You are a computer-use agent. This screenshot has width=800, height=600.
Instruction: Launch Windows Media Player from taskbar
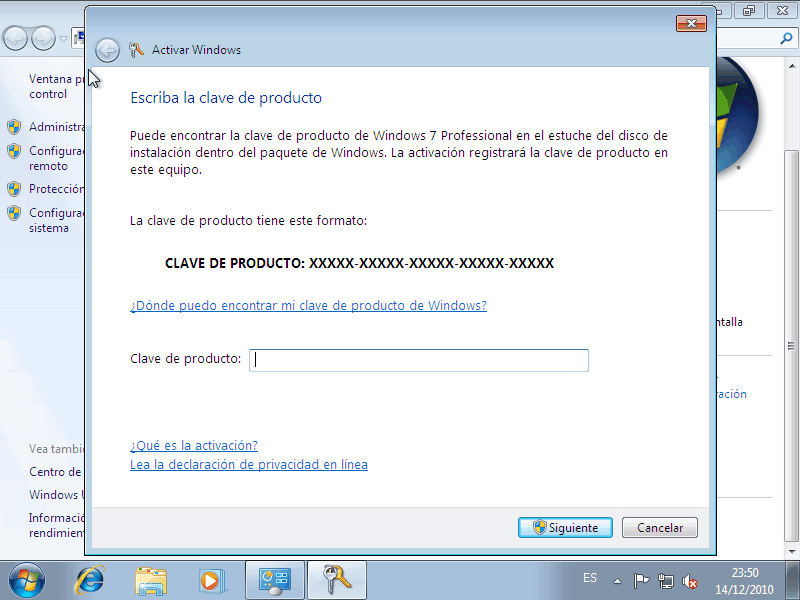click(x=210, y=580)
